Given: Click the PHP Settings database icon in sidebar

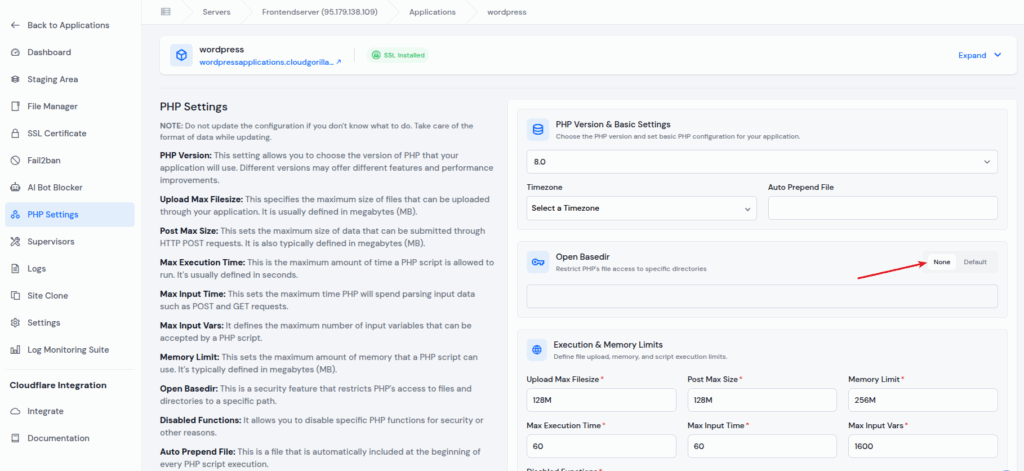Looking at the screenshot, I should point(16,214).
